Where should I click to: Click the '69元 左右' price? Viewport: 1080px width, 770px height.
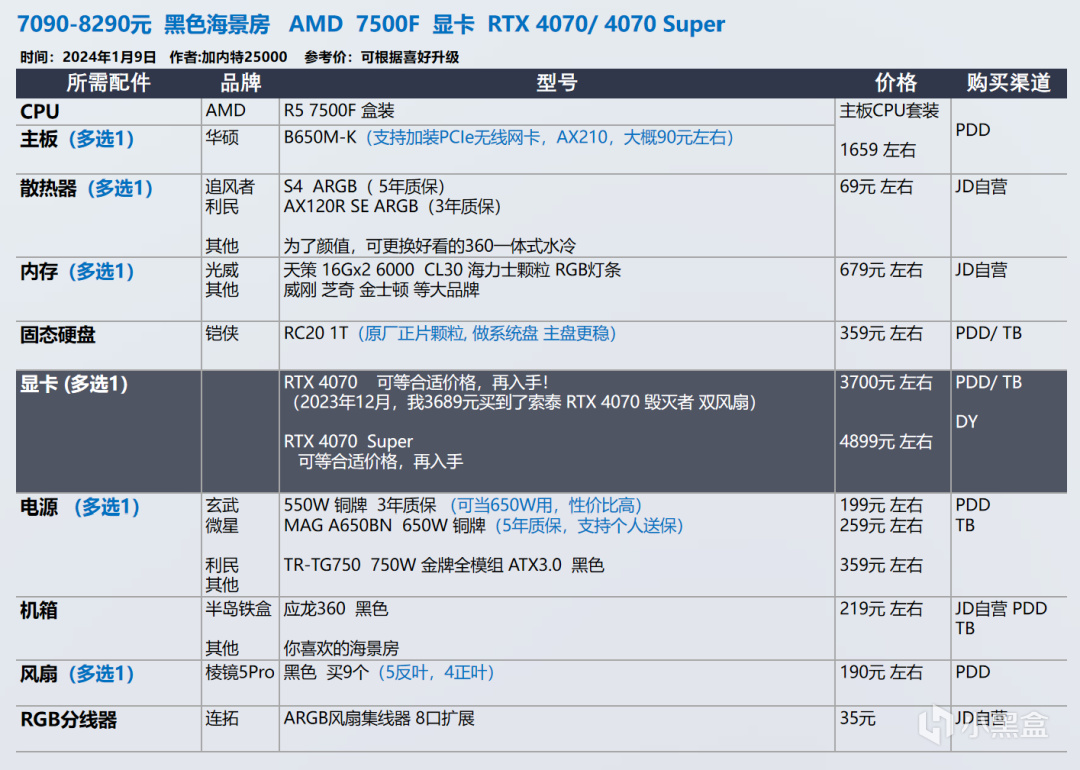click(x=876, y=187)
